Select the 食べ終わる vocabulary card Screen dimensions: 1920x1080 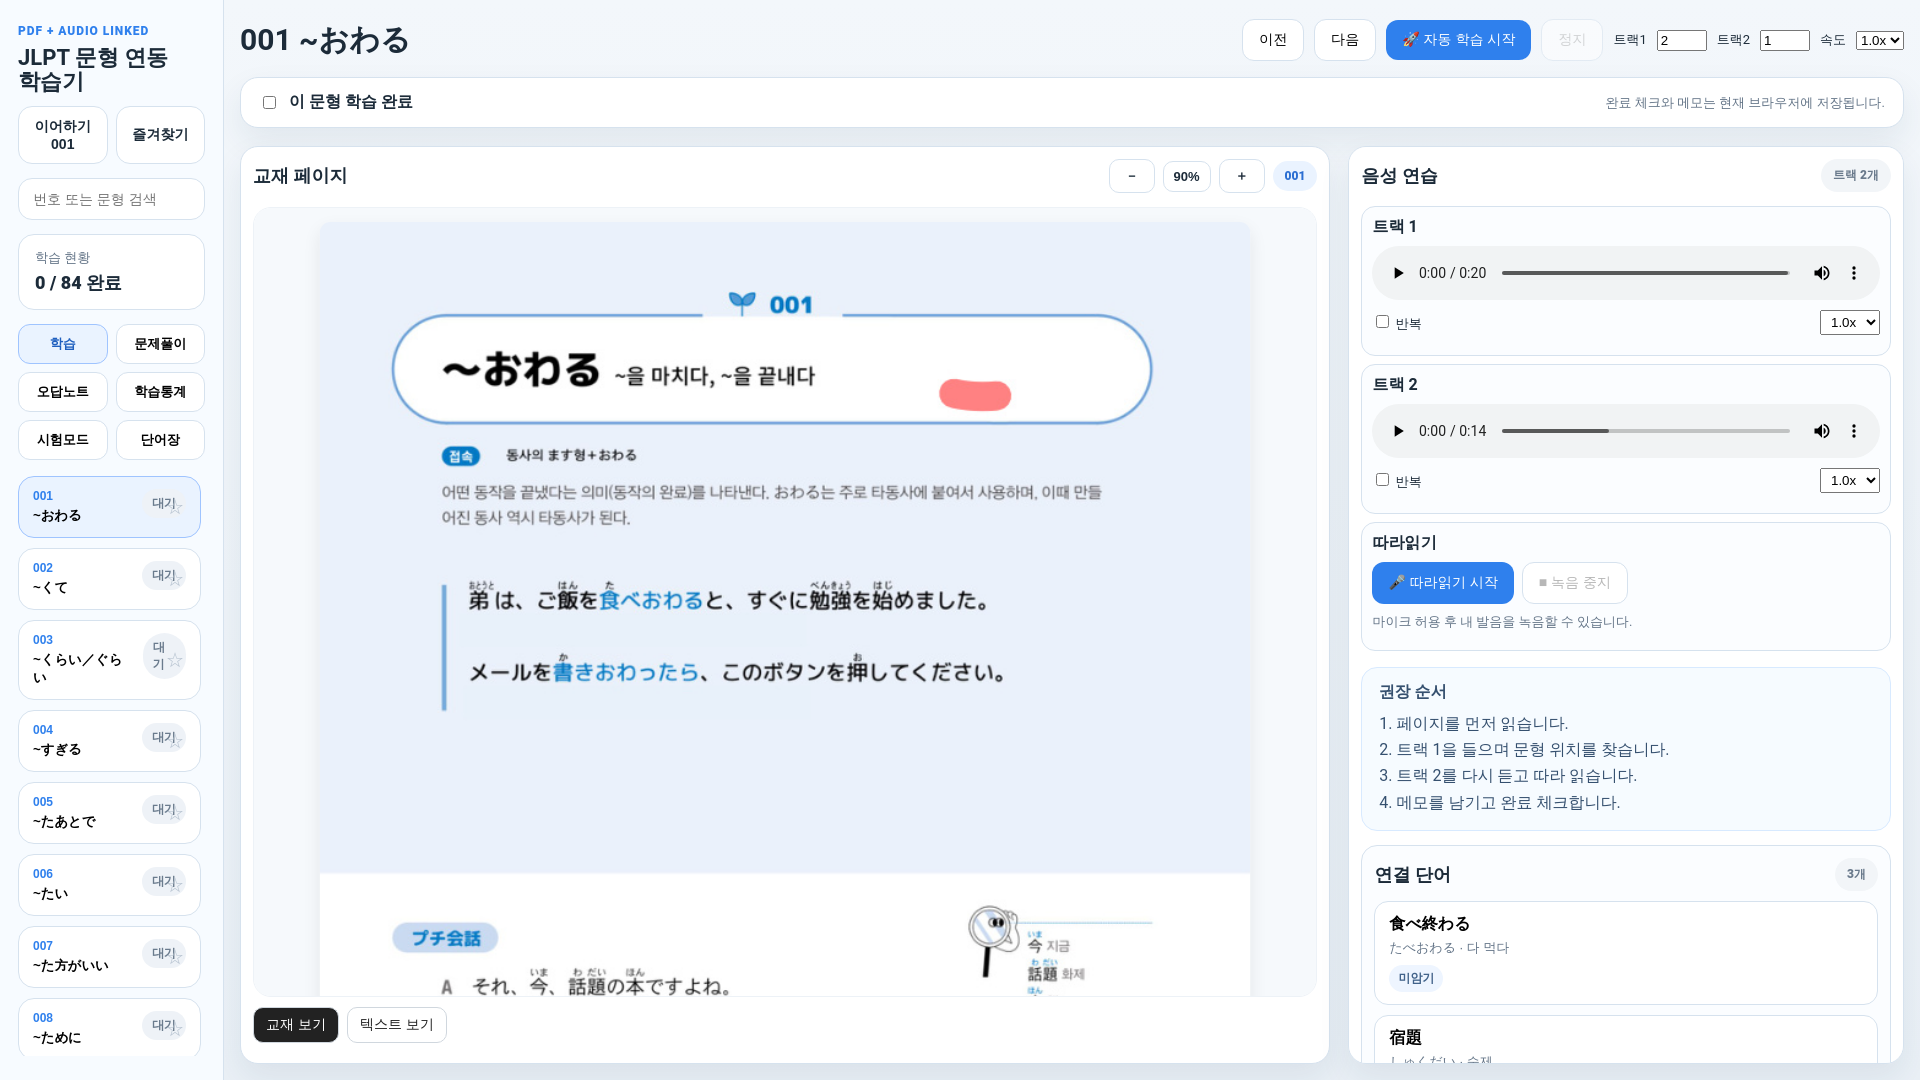tap(1625, 953)
